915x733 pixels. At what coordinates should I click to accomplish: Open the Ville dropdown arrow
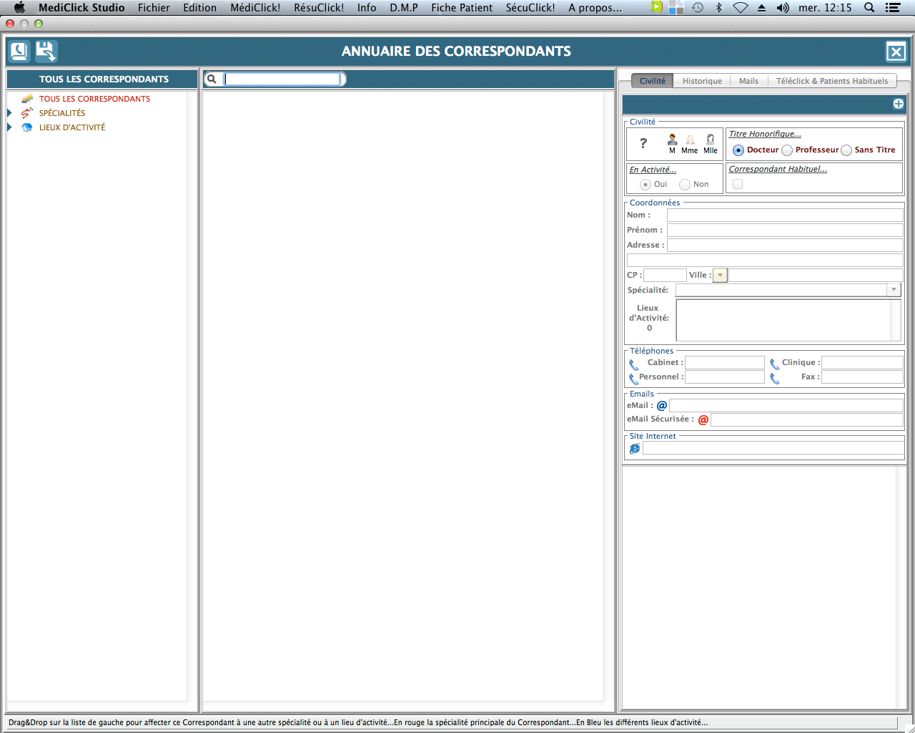tap(720, 275)
